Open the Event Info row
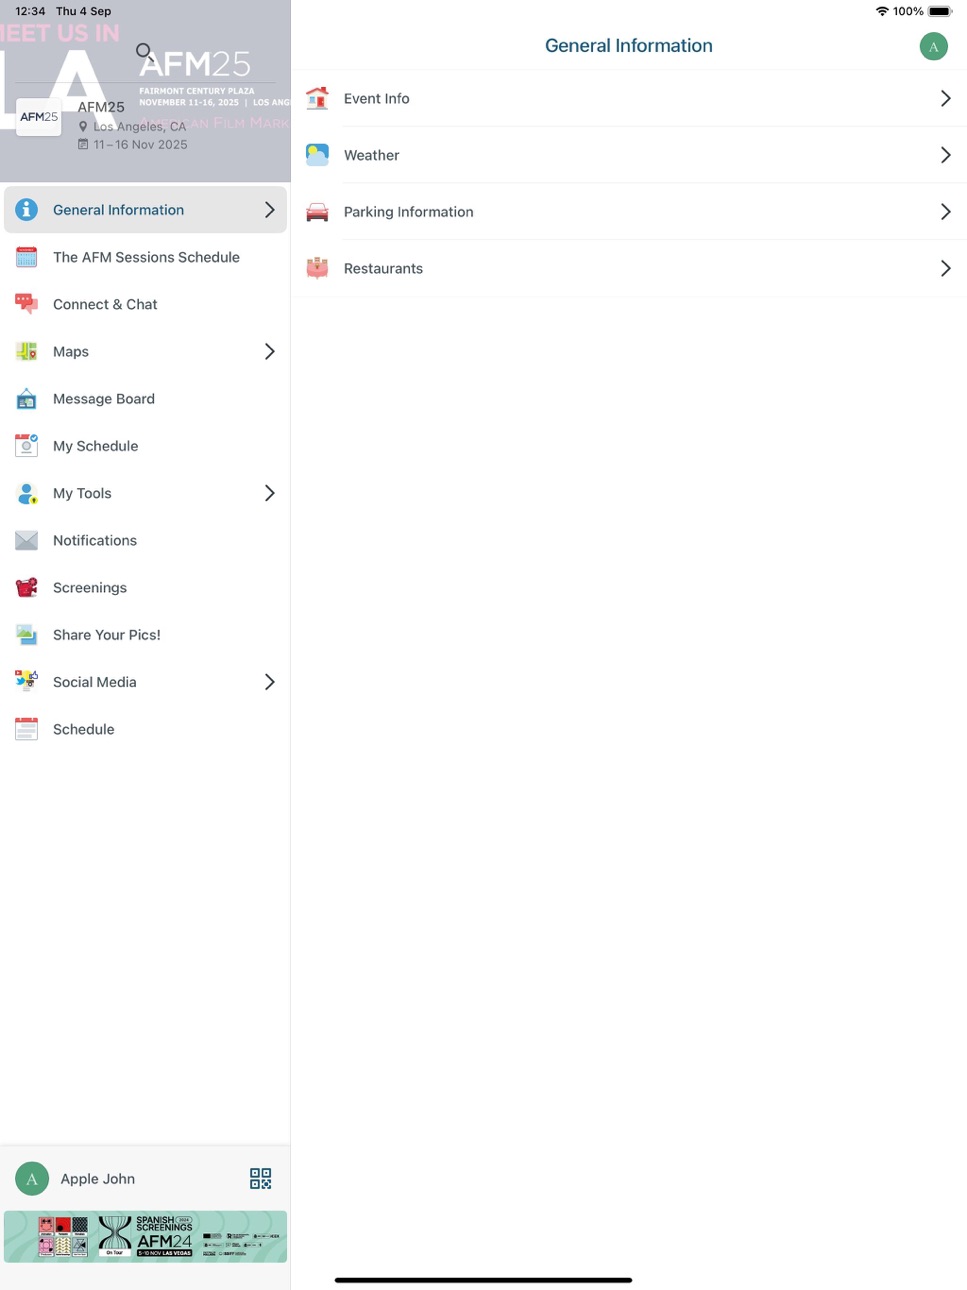The height and width of the screenshot is (1290, 967). tap(630, 98)
